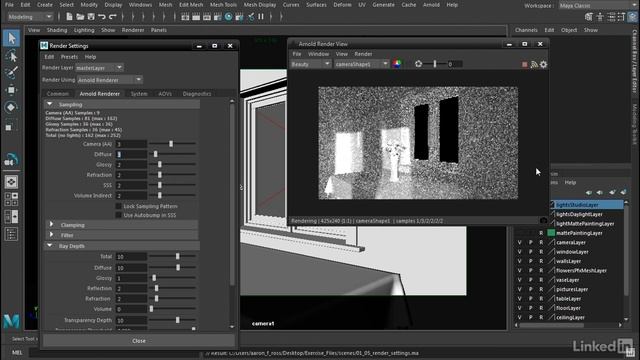
Task: Open the Modeling menu set dropdown
Action: (x=30, y=17)
